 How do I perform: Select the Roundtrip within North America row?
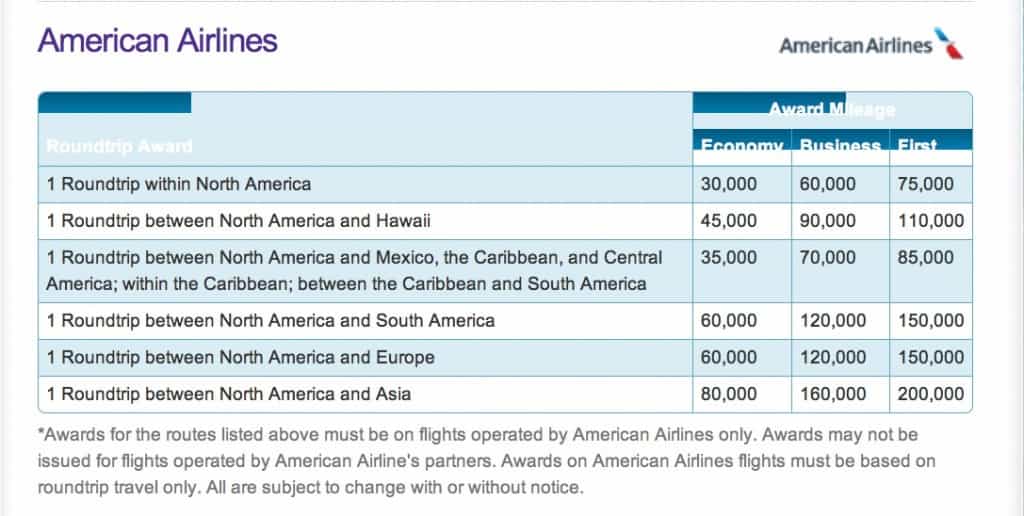pyautogui.click(x=505, y=184)
